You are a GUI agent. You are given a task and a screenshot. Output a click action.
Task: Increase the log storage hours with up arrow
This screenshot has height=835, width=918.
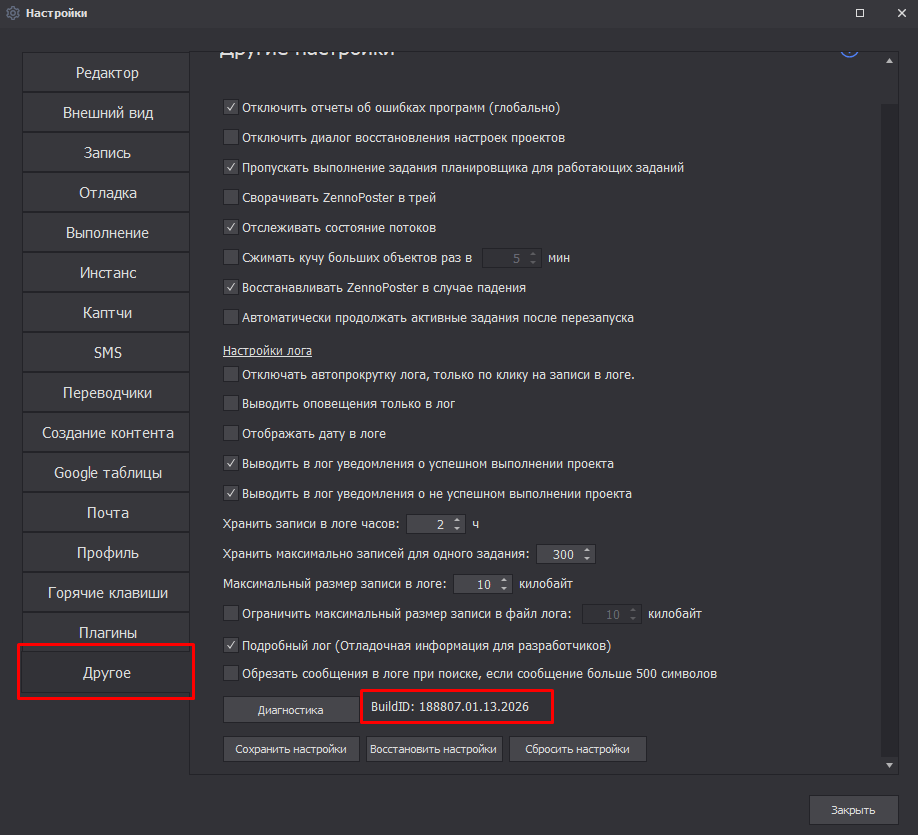(458, 519)
